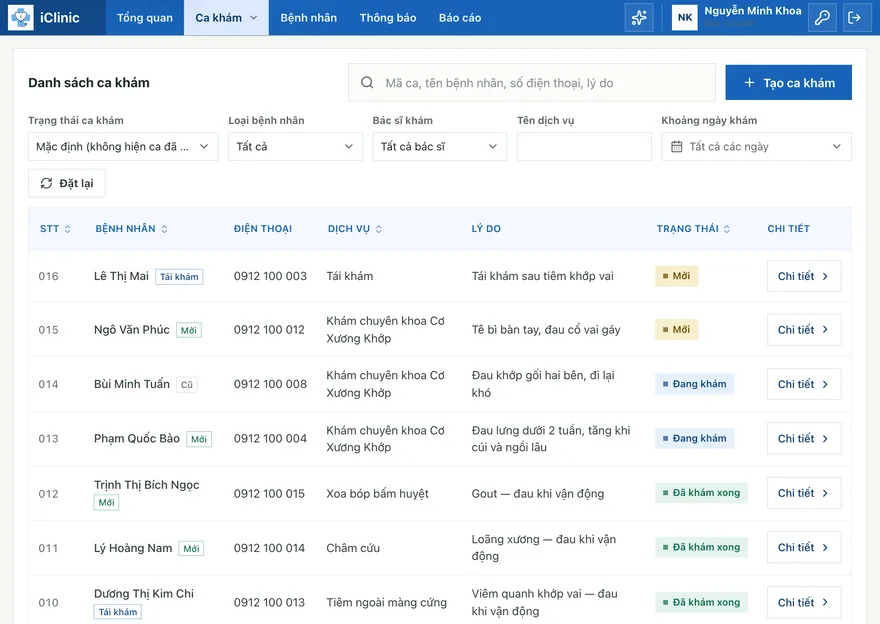Sort by the DỊCH VỤ column arrows
Viewport: 880px width, 624px height.
tap(379, 229)
